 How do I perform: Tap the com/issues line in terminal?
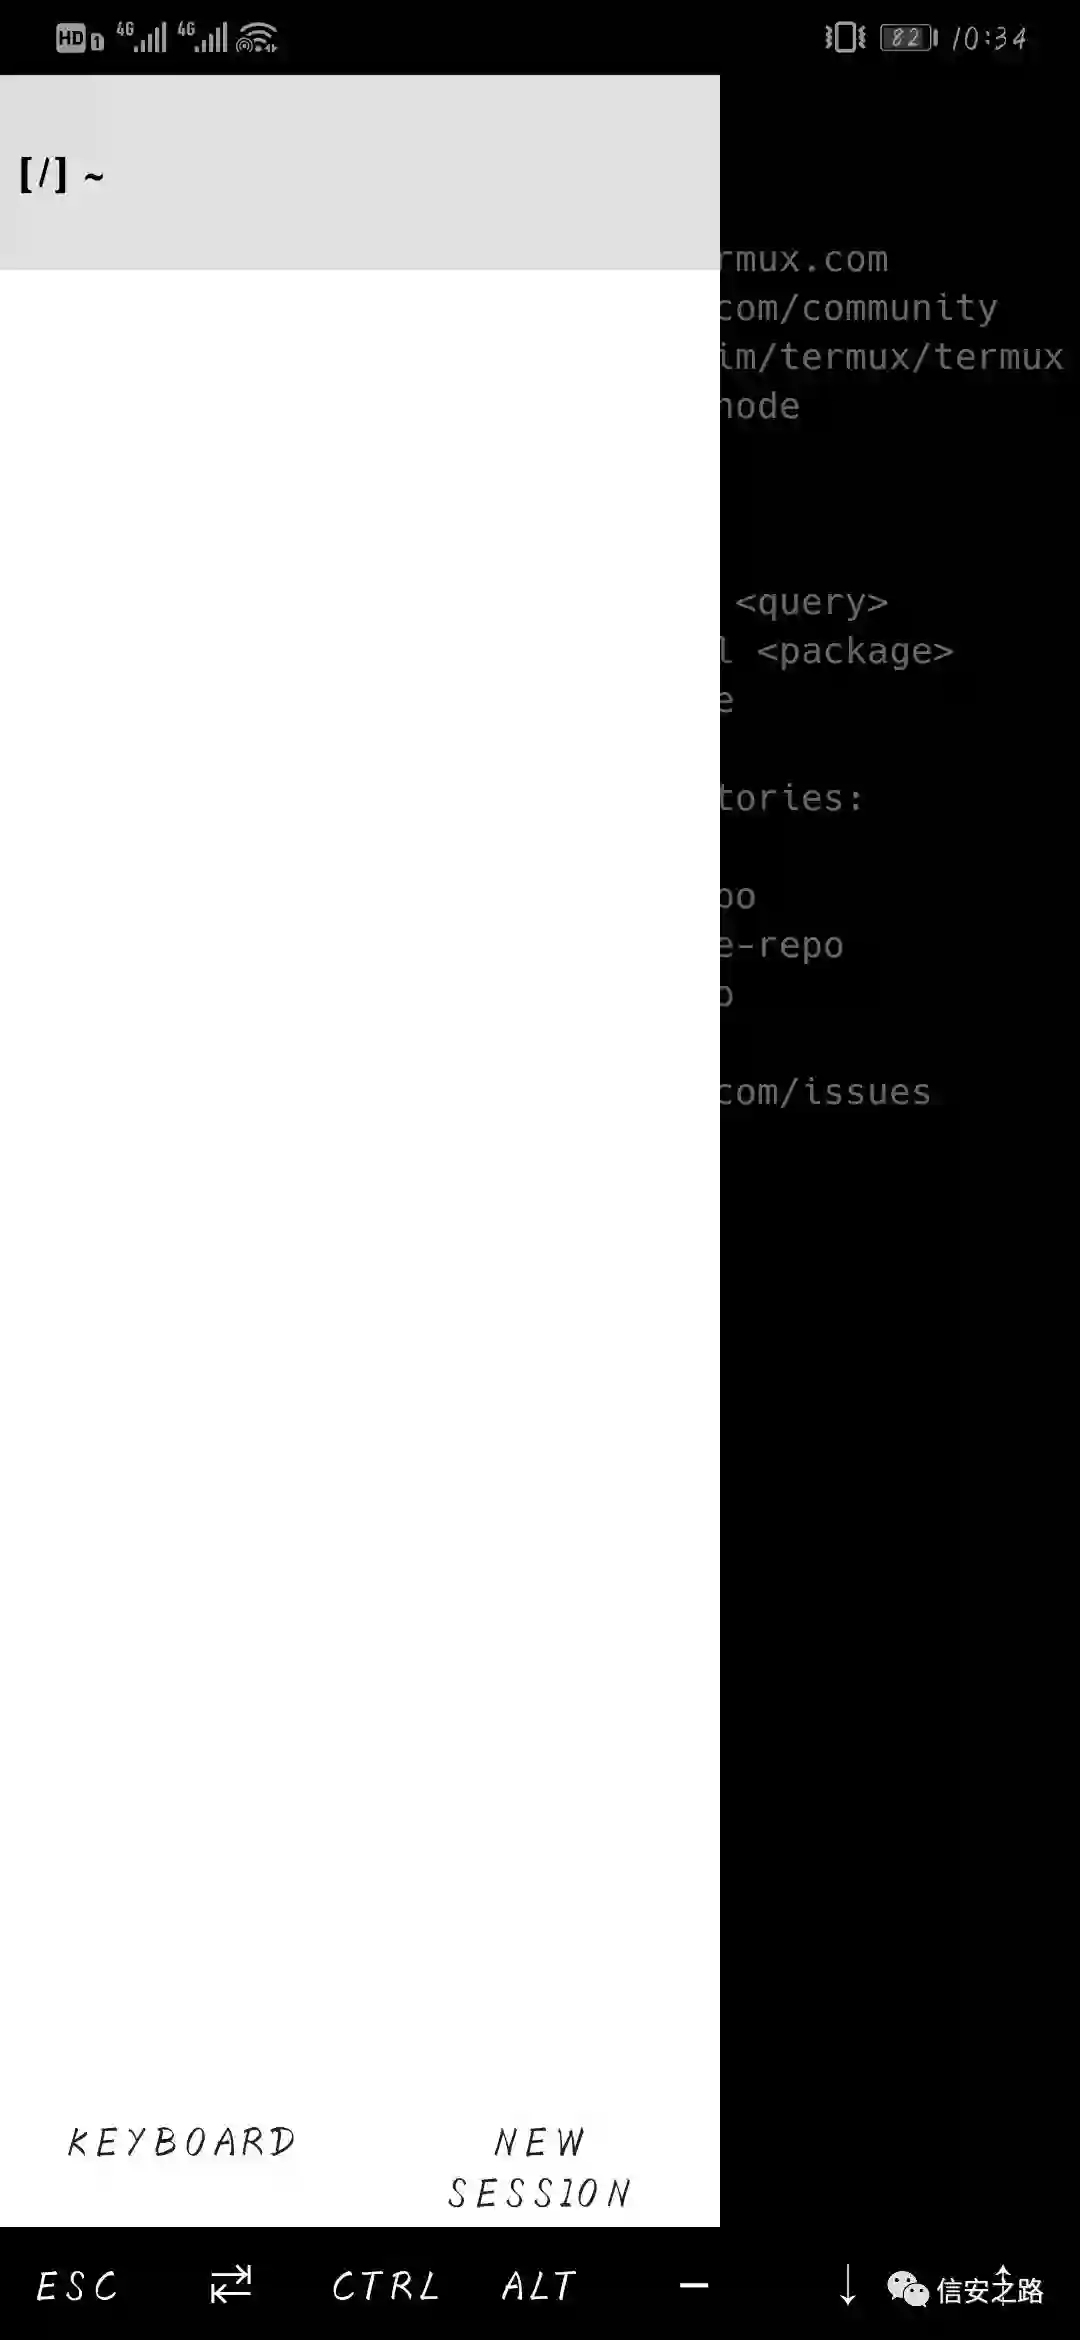coord(825,1092)
